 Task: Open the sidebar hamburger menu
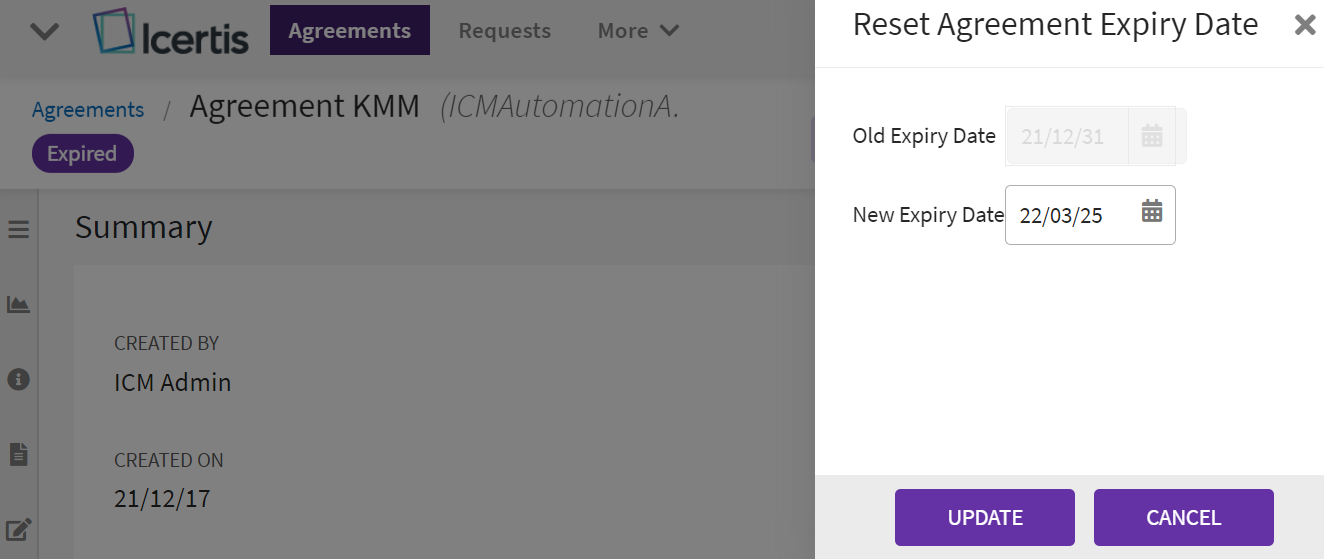[x=18, y=230]
